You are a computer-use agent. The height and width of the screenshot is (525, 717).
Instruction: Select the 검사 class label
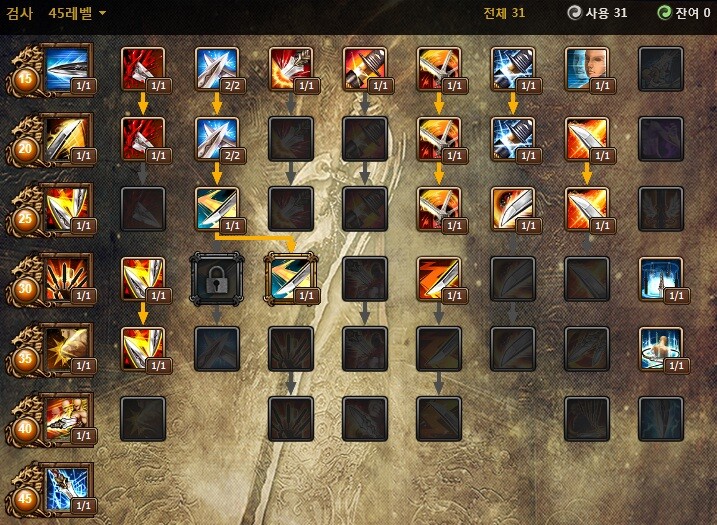(x=19, y=13)
